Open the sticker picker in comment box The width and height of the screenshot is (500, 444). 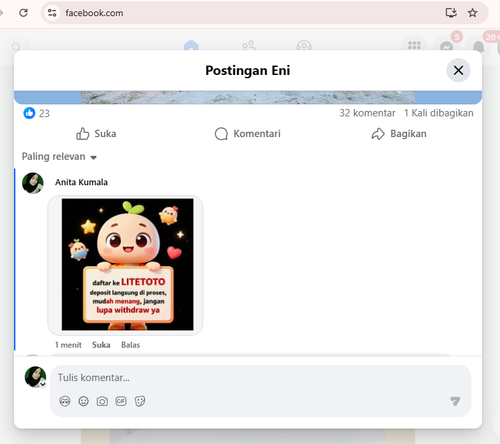(140, 401)
